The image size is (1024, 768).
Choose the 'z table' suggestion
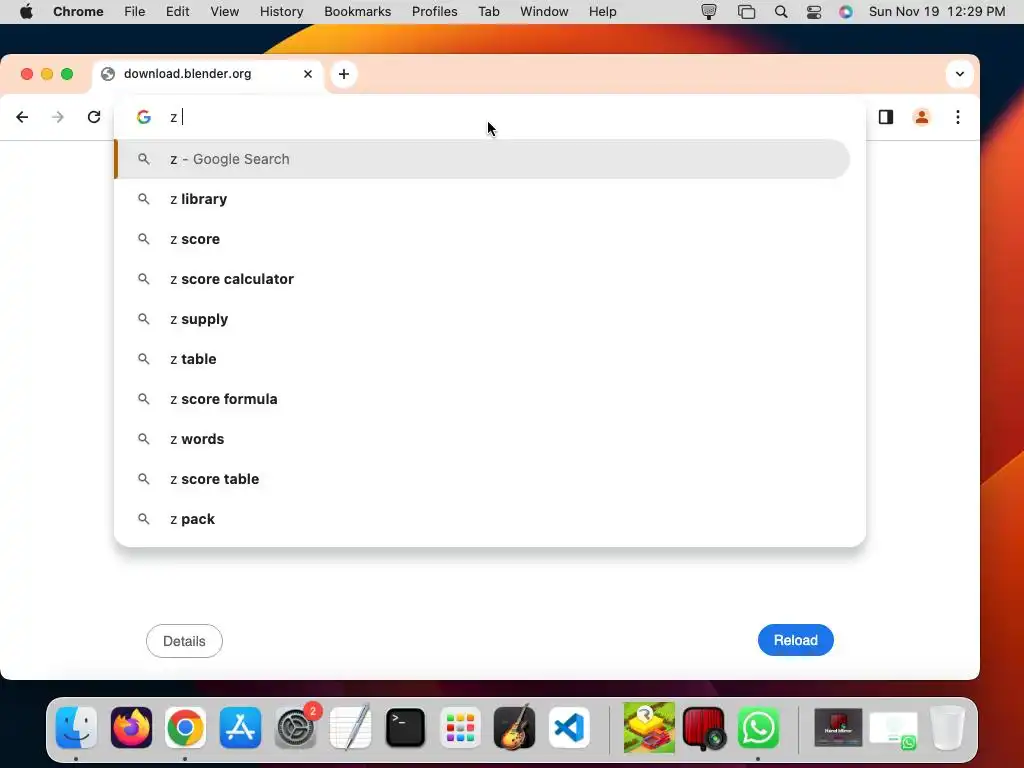(482, 359)
